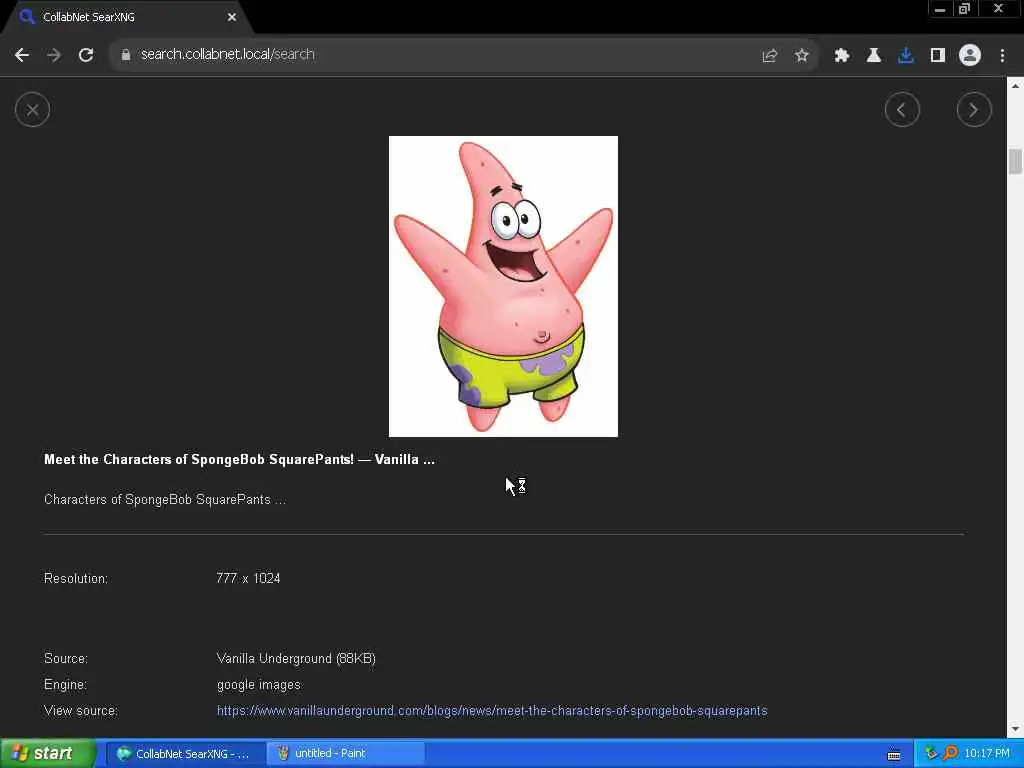1024x768 pixels.
Task: Close the CollabNet SearXNG tab
Action: (232, 17)
